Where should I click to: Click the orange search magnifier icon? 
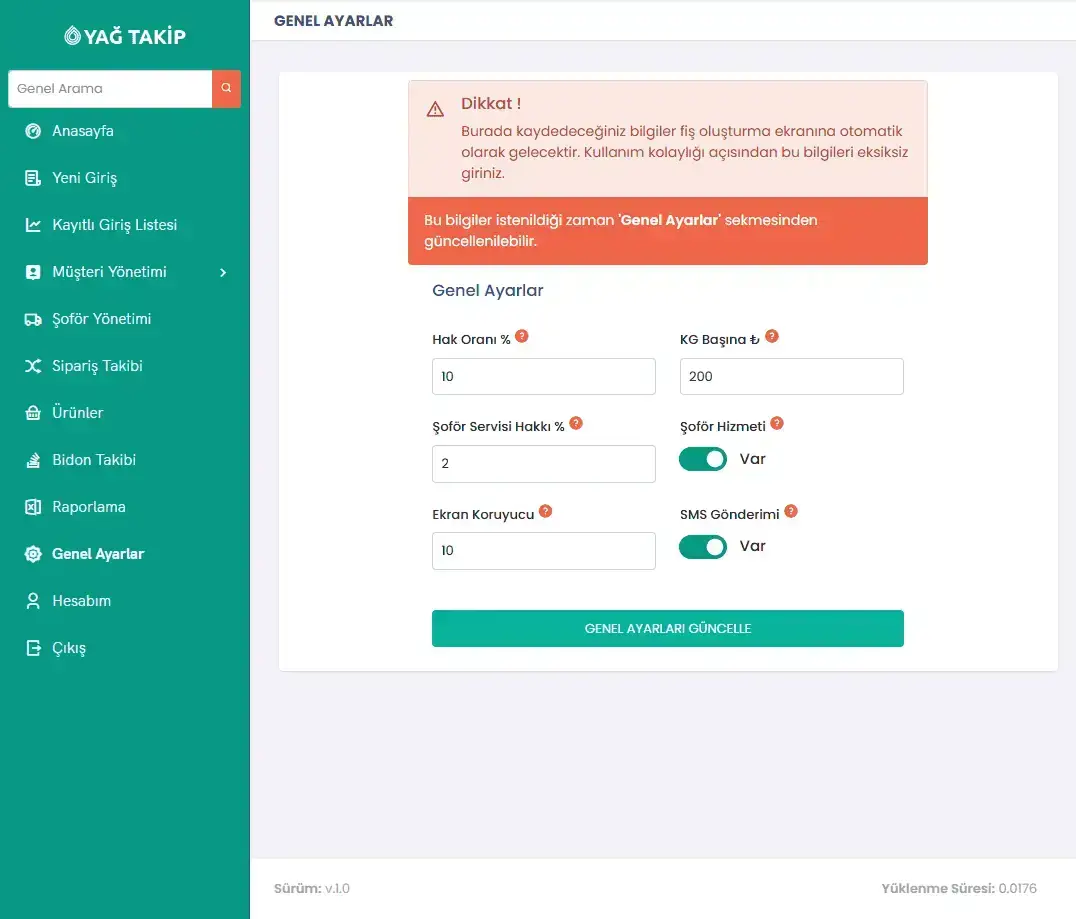[x=226, y=89]
